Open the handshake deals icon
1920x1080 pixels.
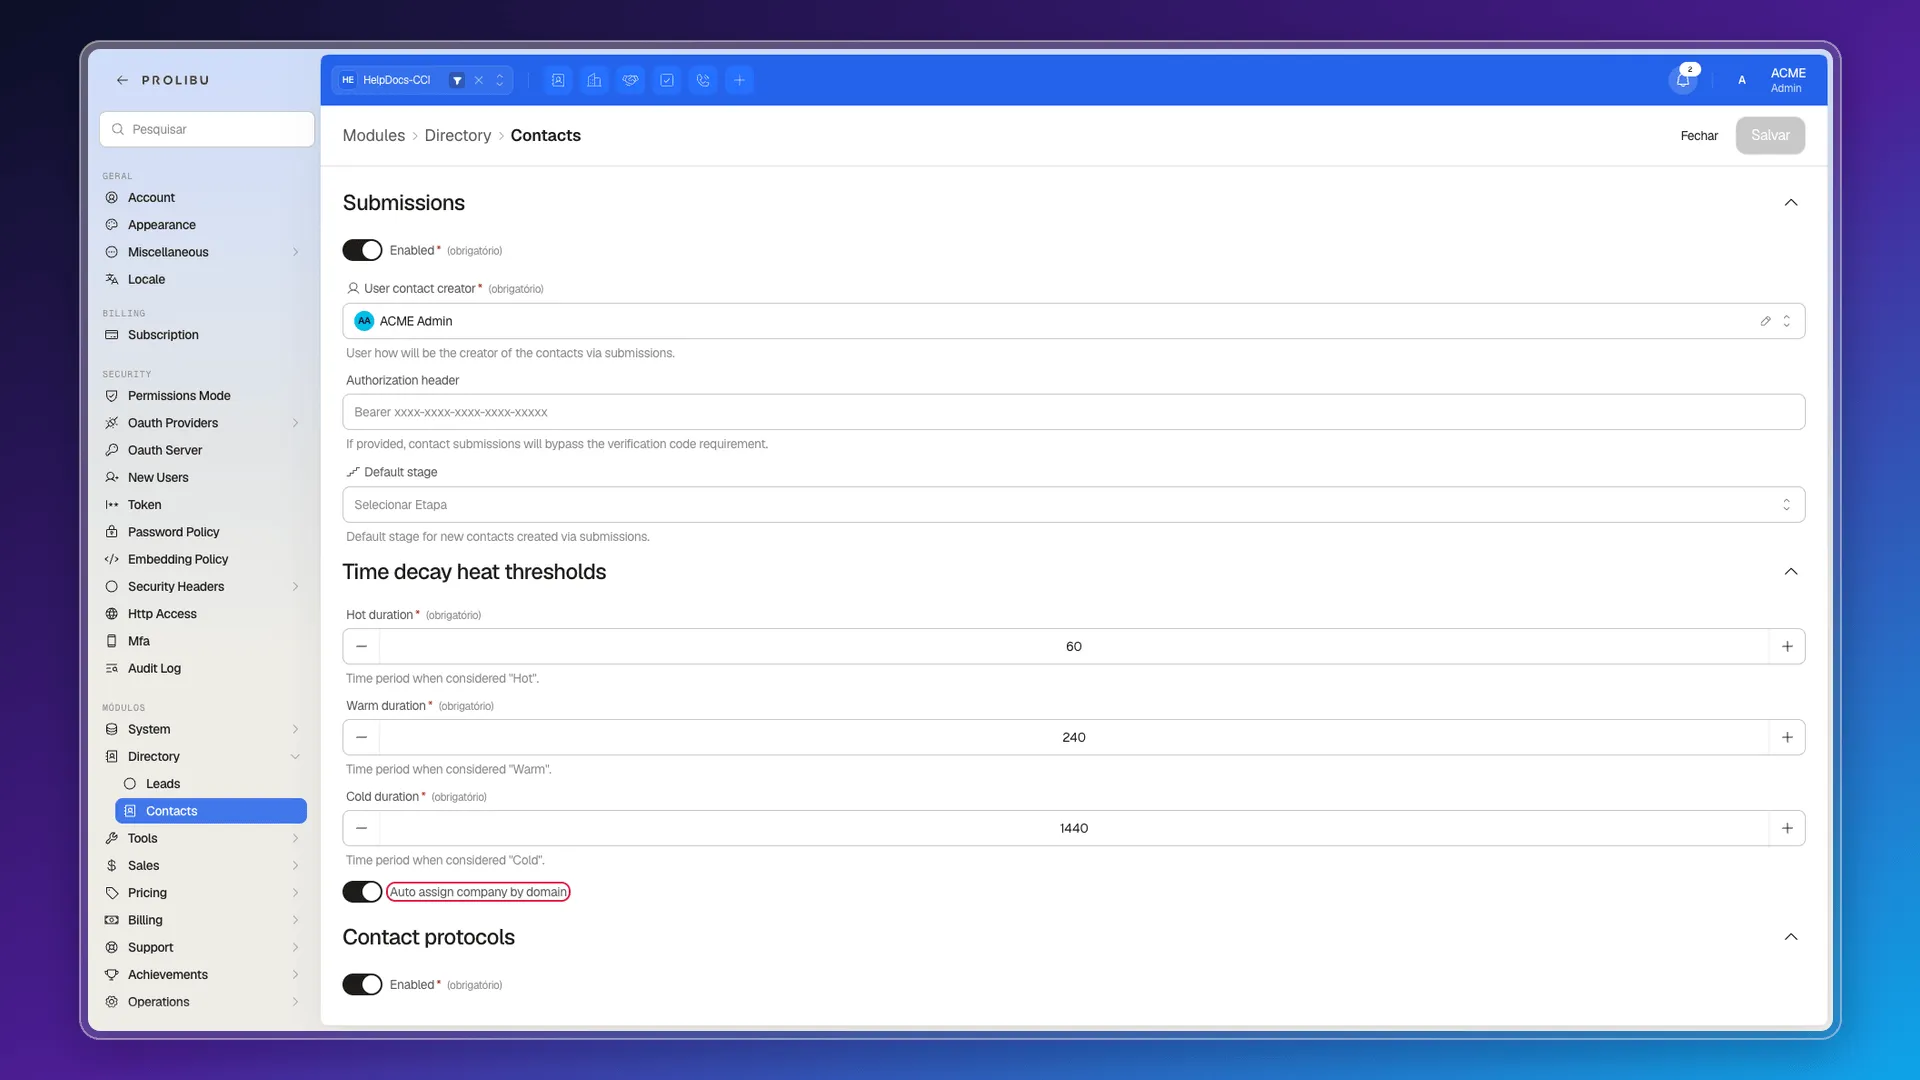coord(630,80)
